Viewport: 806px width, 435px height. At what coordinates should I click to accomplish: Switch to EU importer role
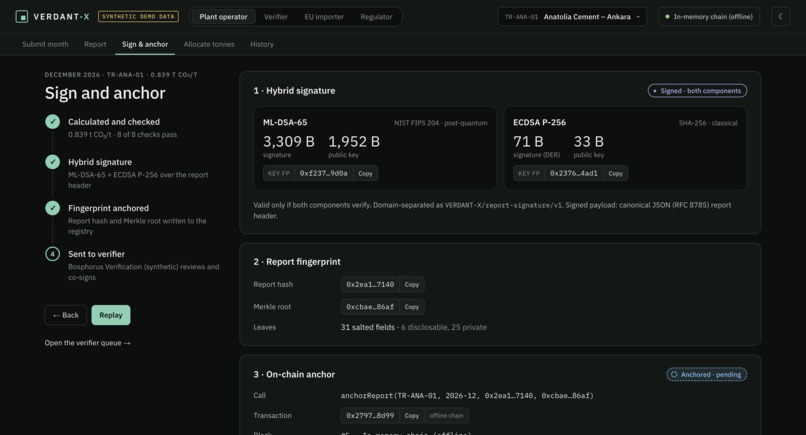(x=324, y=16)
